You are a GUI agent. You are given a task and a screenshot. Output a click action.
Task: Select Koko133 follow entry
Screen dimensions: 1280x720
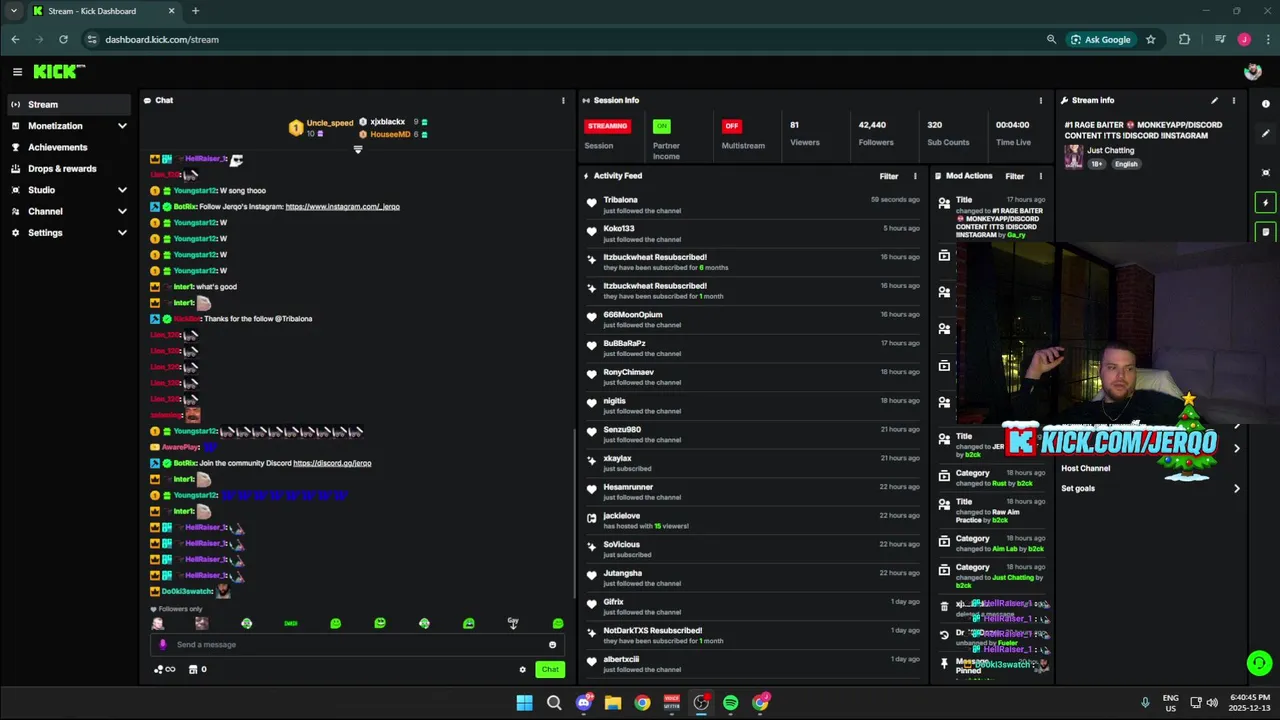pyautogui.click(x=754, y=233)
